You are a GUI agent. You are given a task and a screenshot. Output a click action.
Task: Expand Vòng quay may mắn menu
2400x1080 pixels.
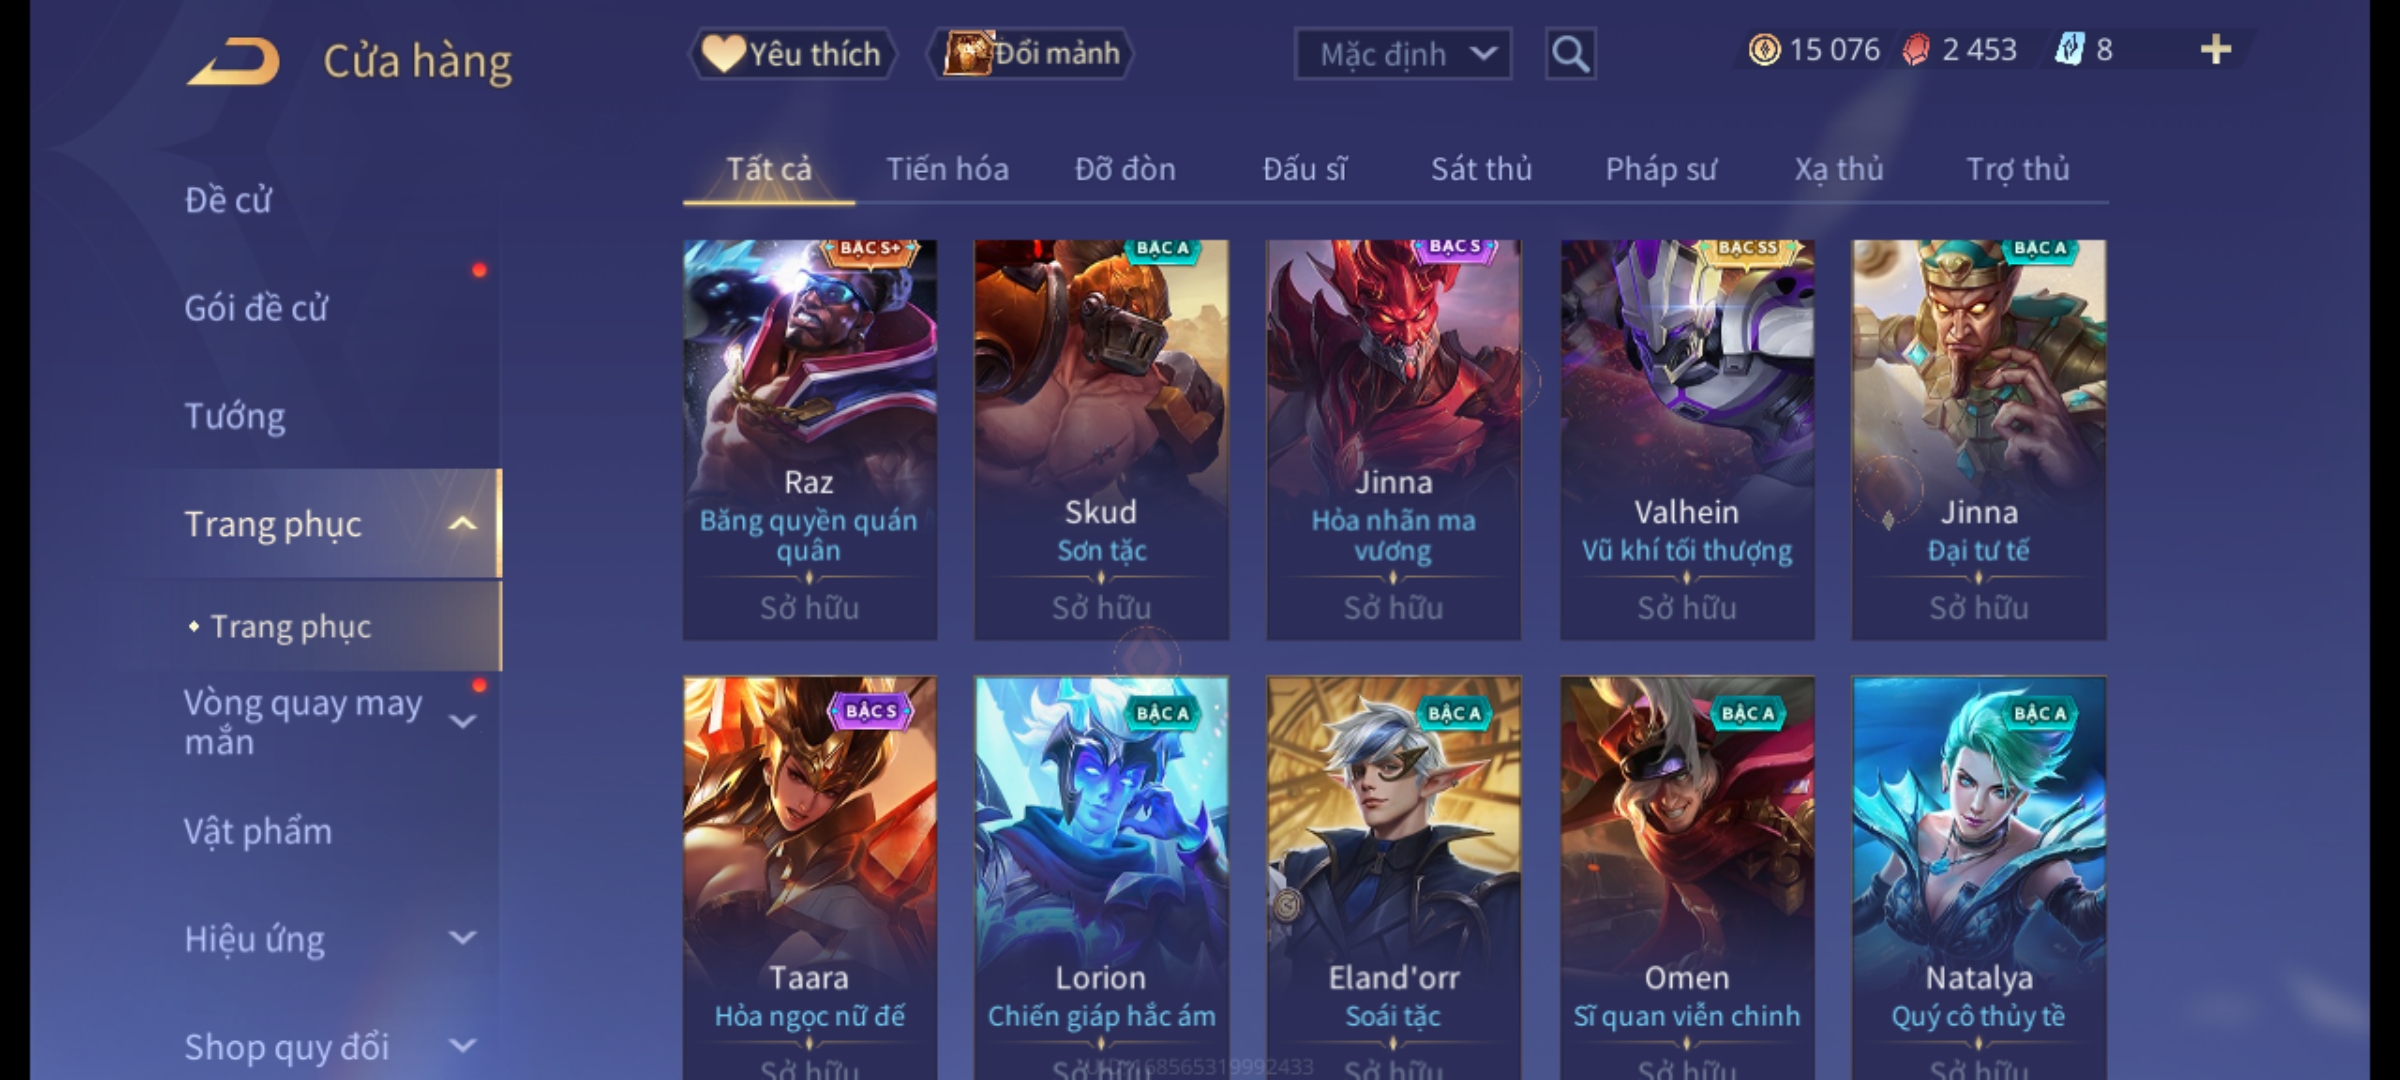pyautogui.click(x=462, y=721)
